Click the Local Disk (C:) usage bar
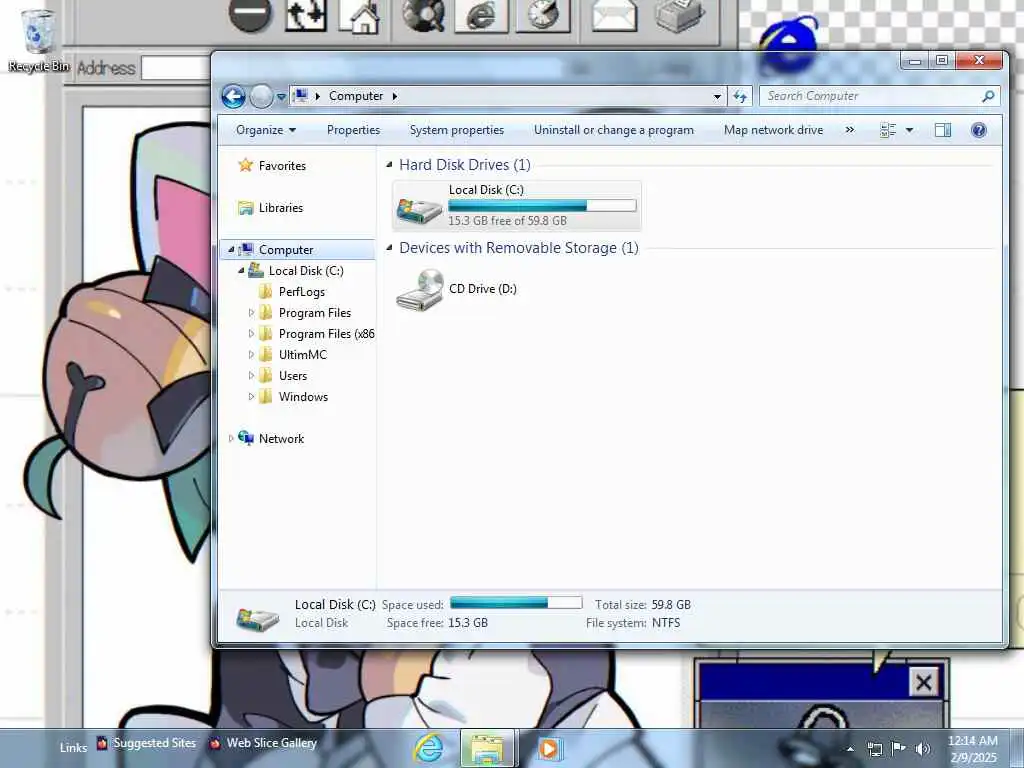Screen dimensions: 1024x768 tap(542, 206)
